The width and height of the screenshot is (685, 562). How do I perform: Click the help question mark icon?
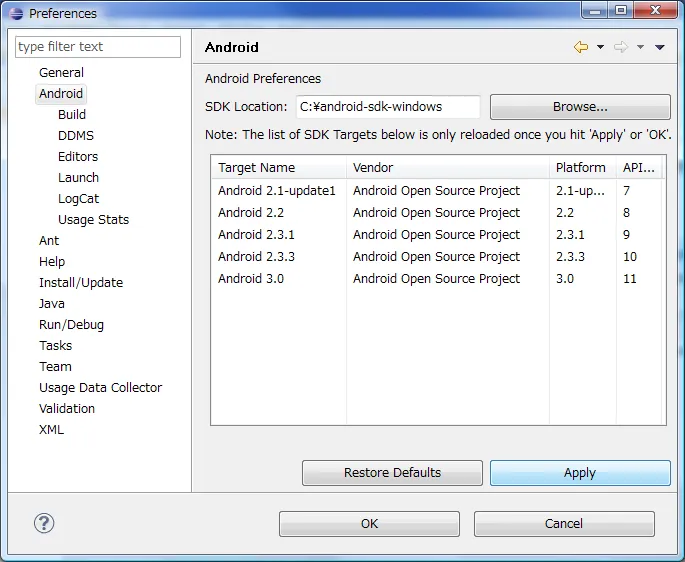(x=44, y=523)
